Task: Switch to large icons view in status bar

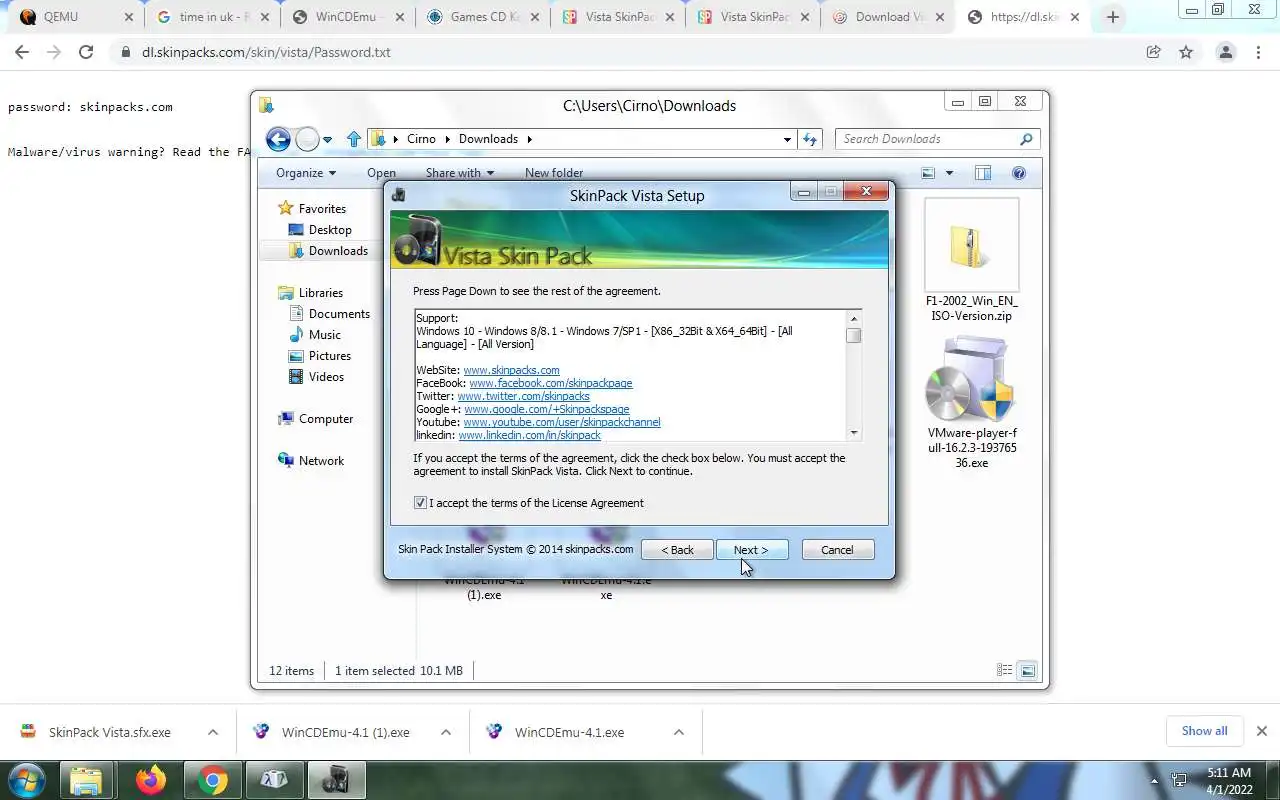Action: pyautogui.click(x=1028, y=671)
